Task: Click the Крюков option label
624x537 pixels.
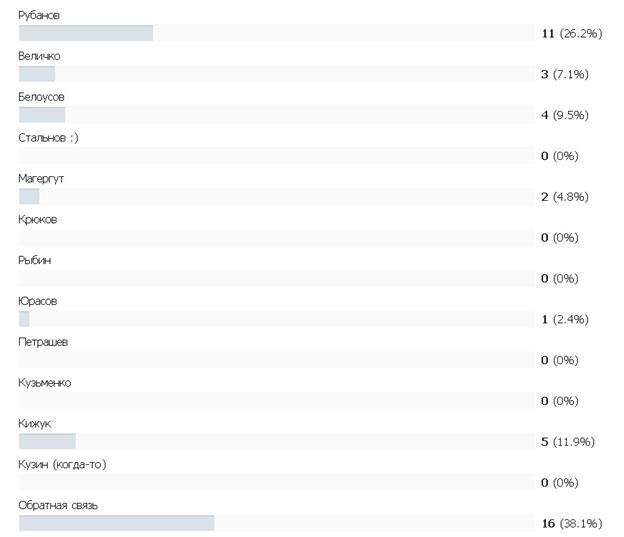Action: click(38, 219)
